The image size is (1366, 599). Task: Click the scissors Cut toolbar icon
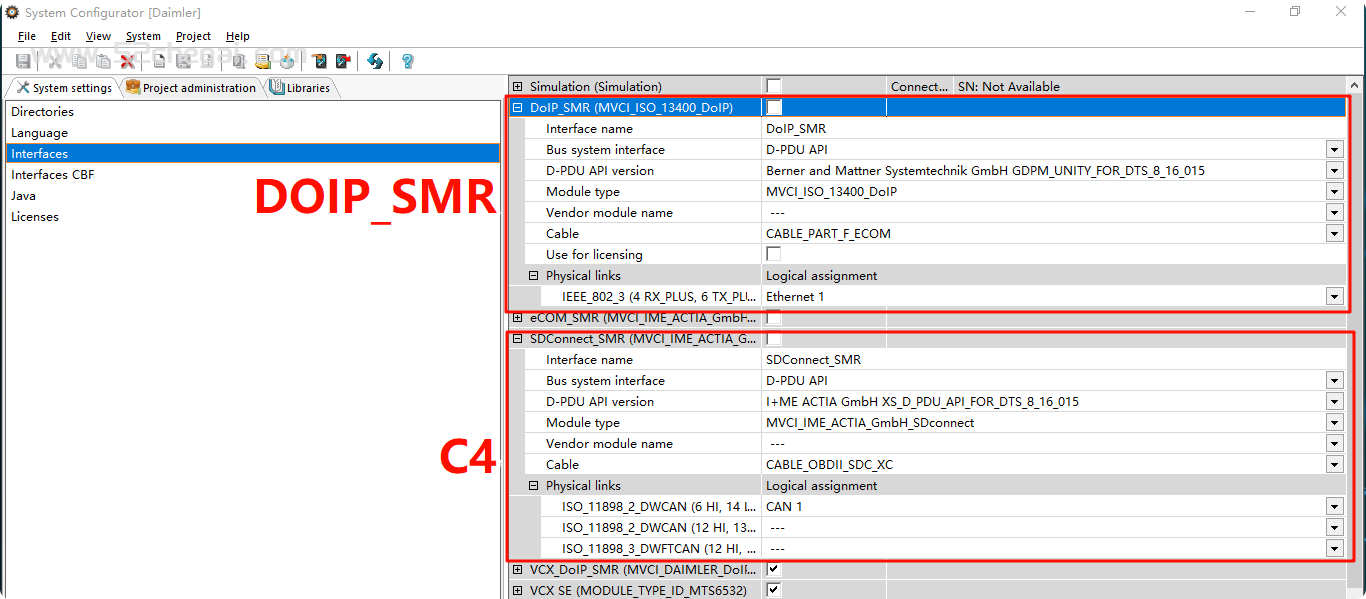[x=55, y=61]
